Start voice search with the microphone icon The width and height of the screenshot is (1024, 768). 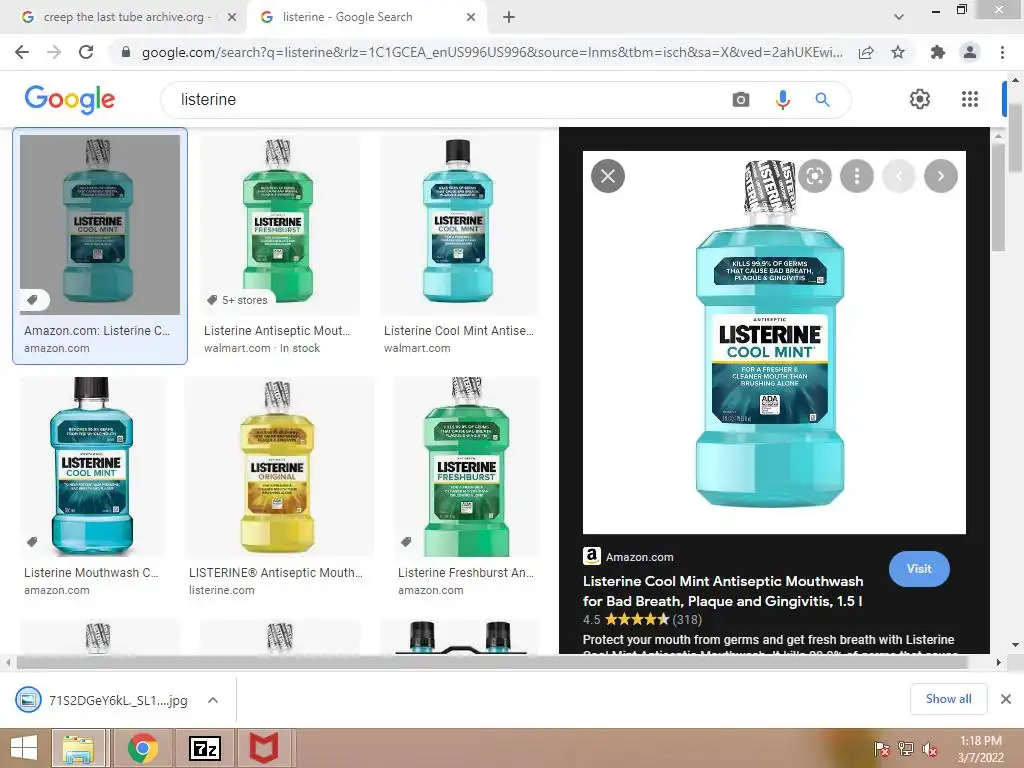click(782, 99)
